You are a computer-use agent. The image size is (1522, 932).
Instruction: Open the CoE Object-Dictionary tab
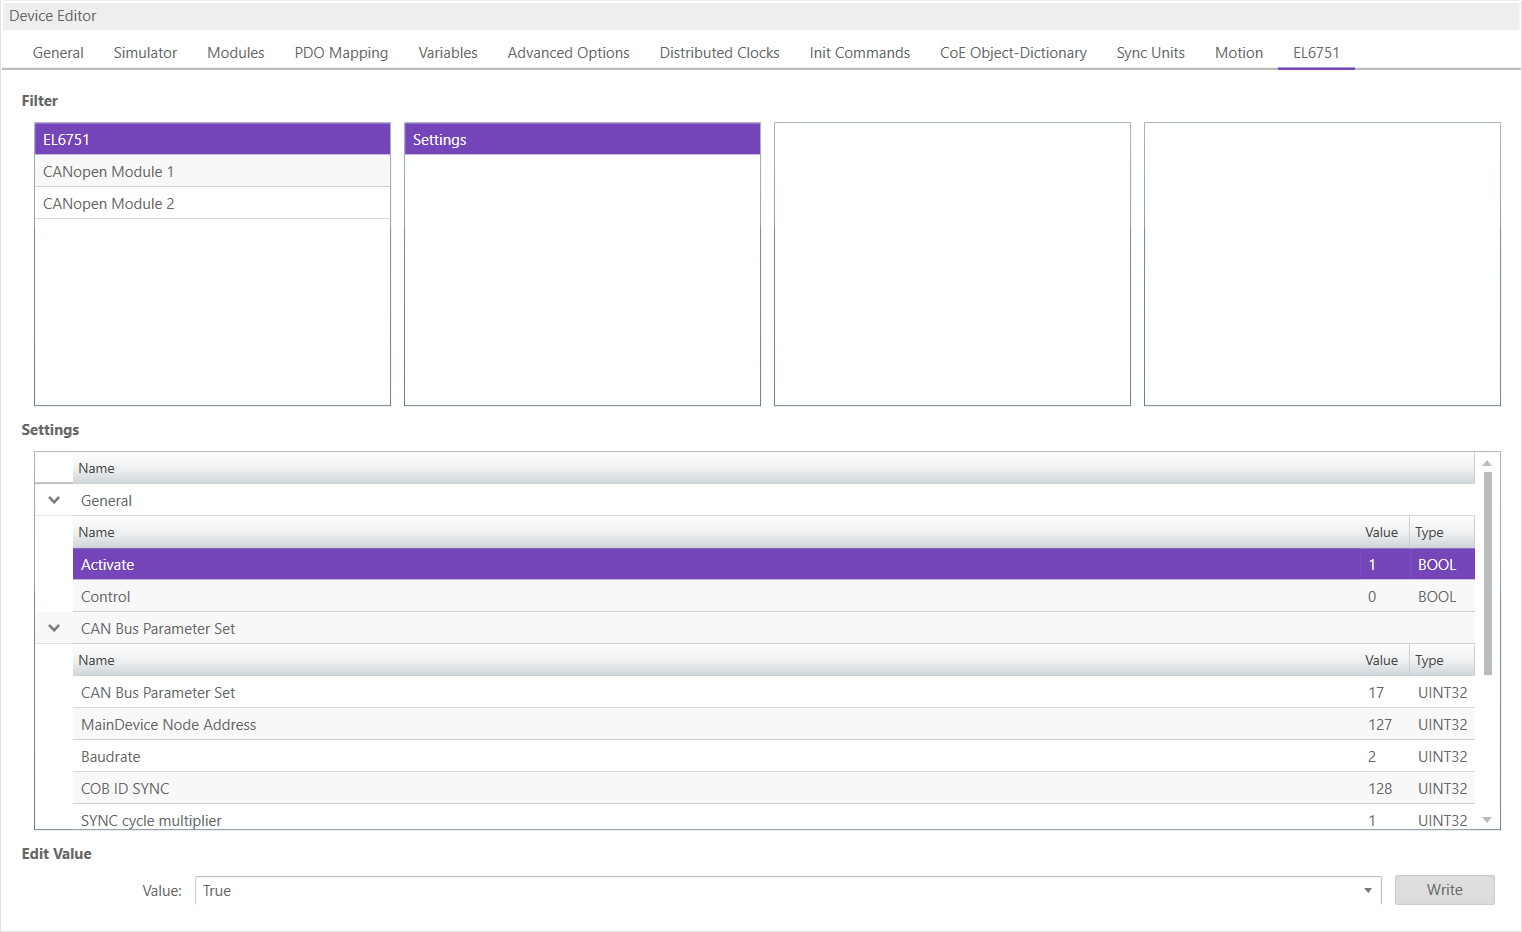pyautogui.click(x=1012, y=53)
